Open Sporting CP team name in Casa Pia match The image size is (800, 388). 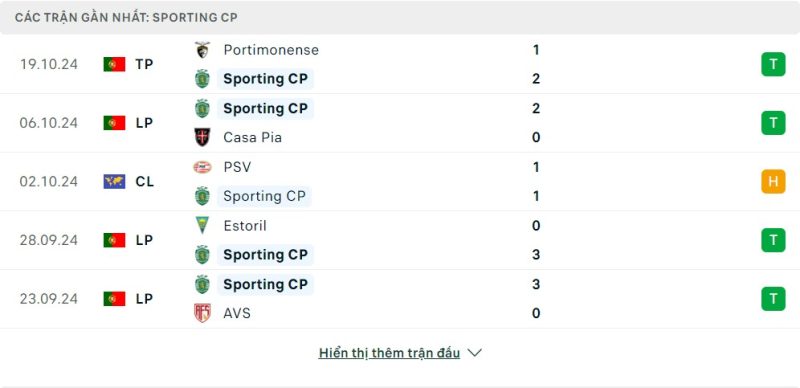pyautogui.click(x=265, y=109)
